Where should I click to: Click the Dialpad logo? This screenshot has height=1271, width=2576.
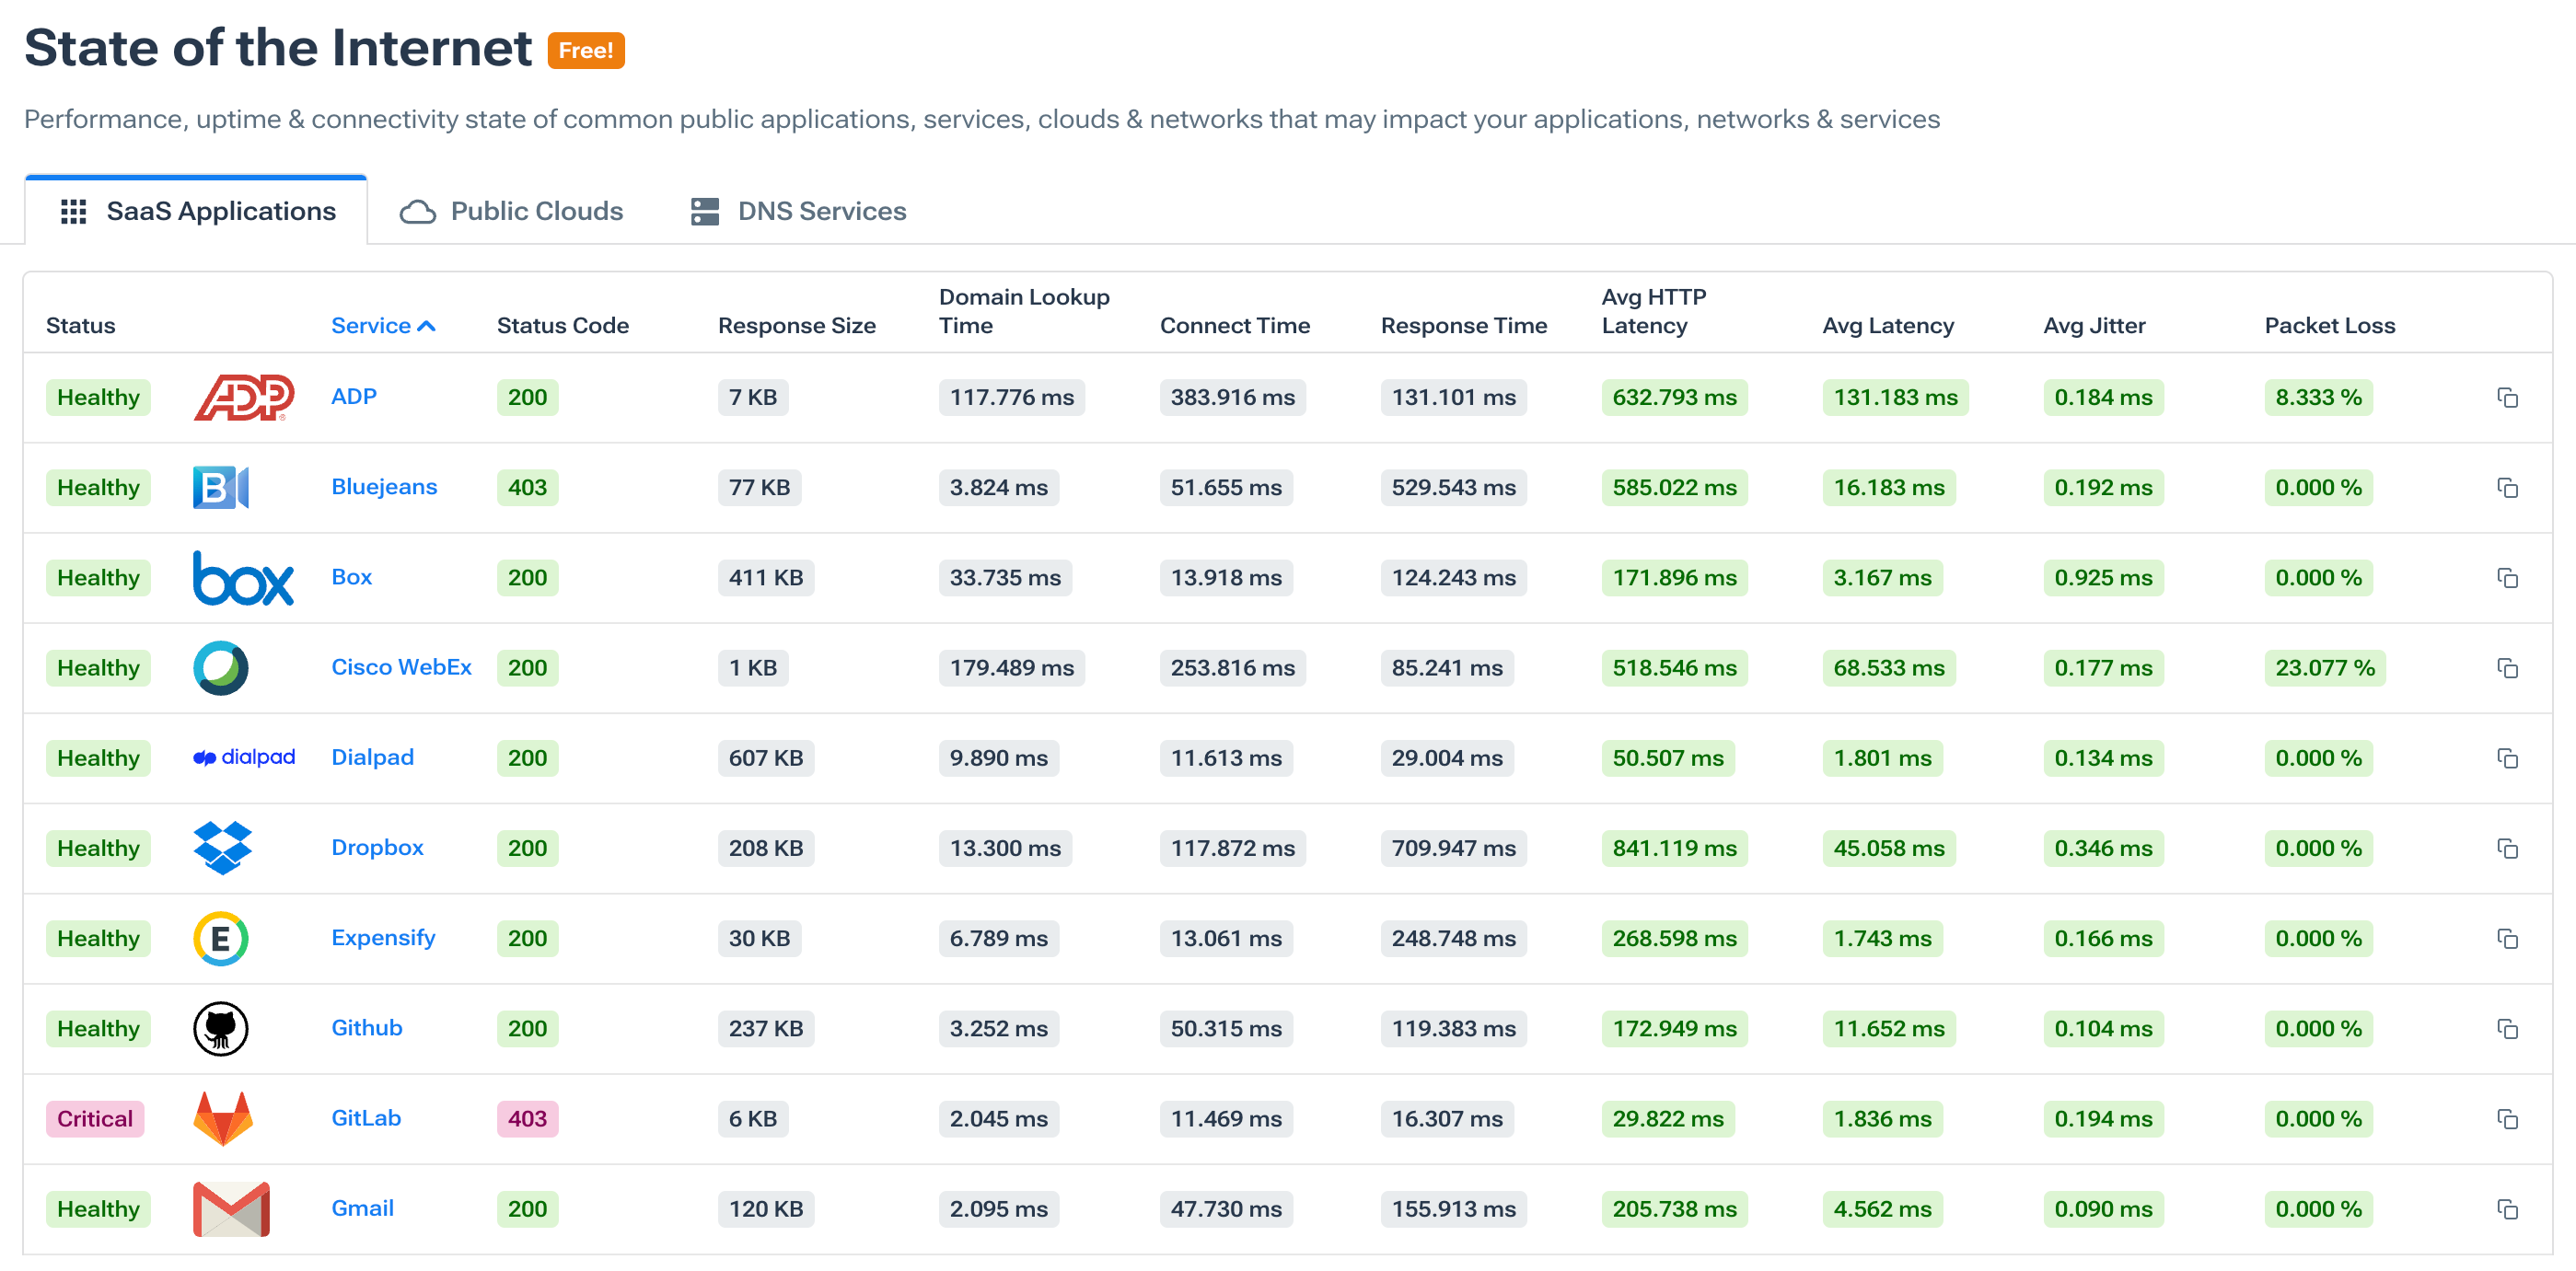tap(243, 757)
